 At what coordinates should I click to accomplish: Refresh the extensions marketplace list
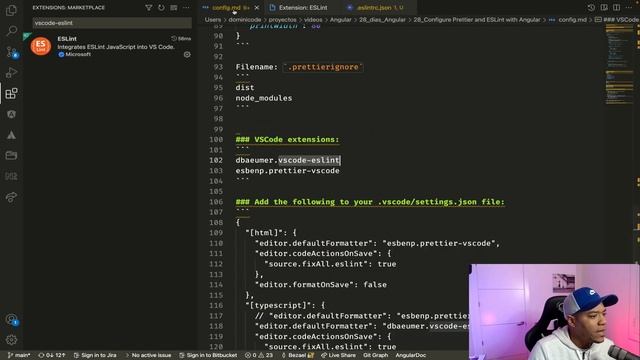[x=161, y=8]
